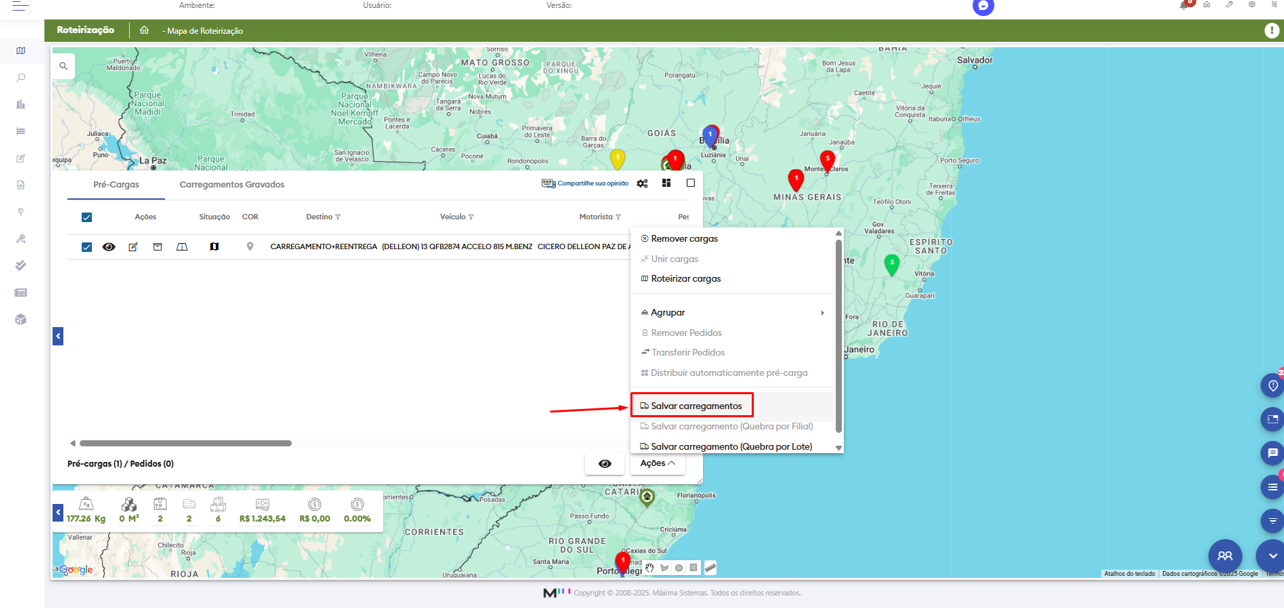Click the eye button beside Ações
Image resolution: width=1284 pixels, height=608 pixels.
[604, 464]
